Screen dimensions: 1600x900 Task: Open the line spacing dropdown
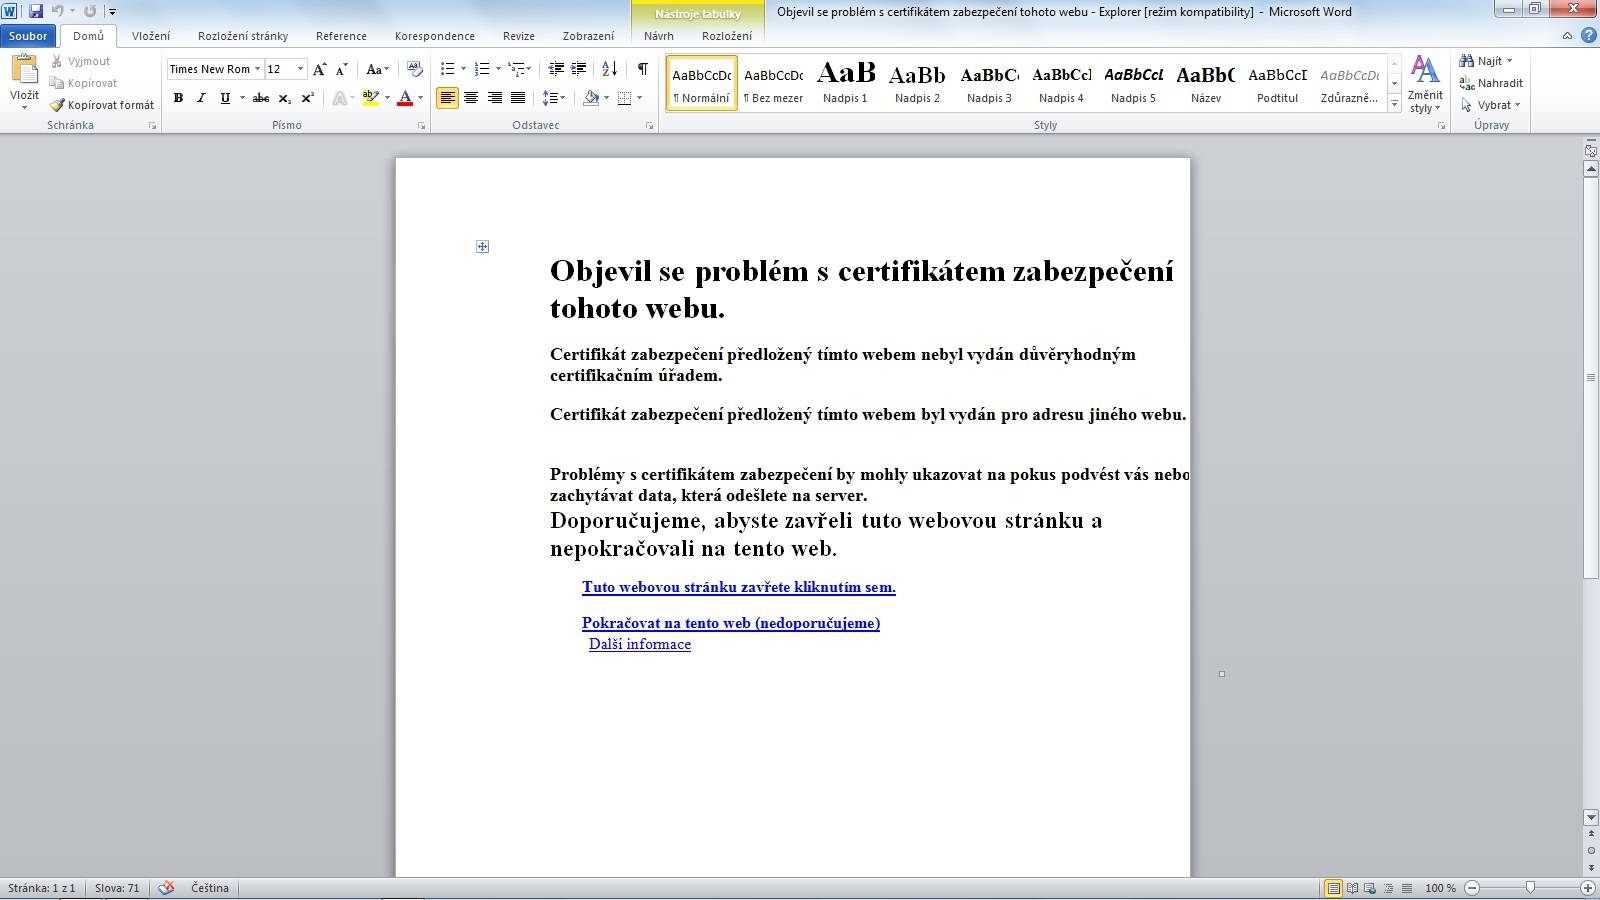click(553, 98)
